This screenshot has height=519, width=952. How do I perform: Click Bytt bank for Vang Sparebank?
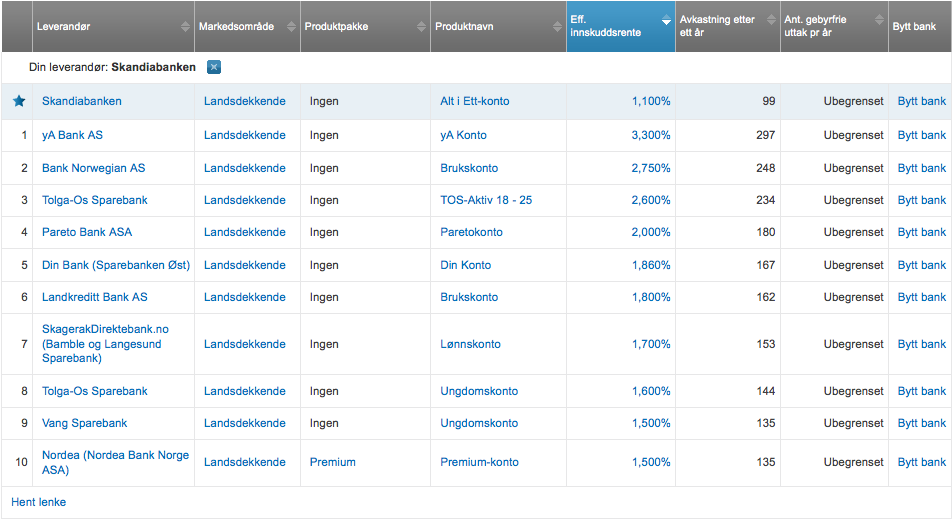click(x=922, y=423)
